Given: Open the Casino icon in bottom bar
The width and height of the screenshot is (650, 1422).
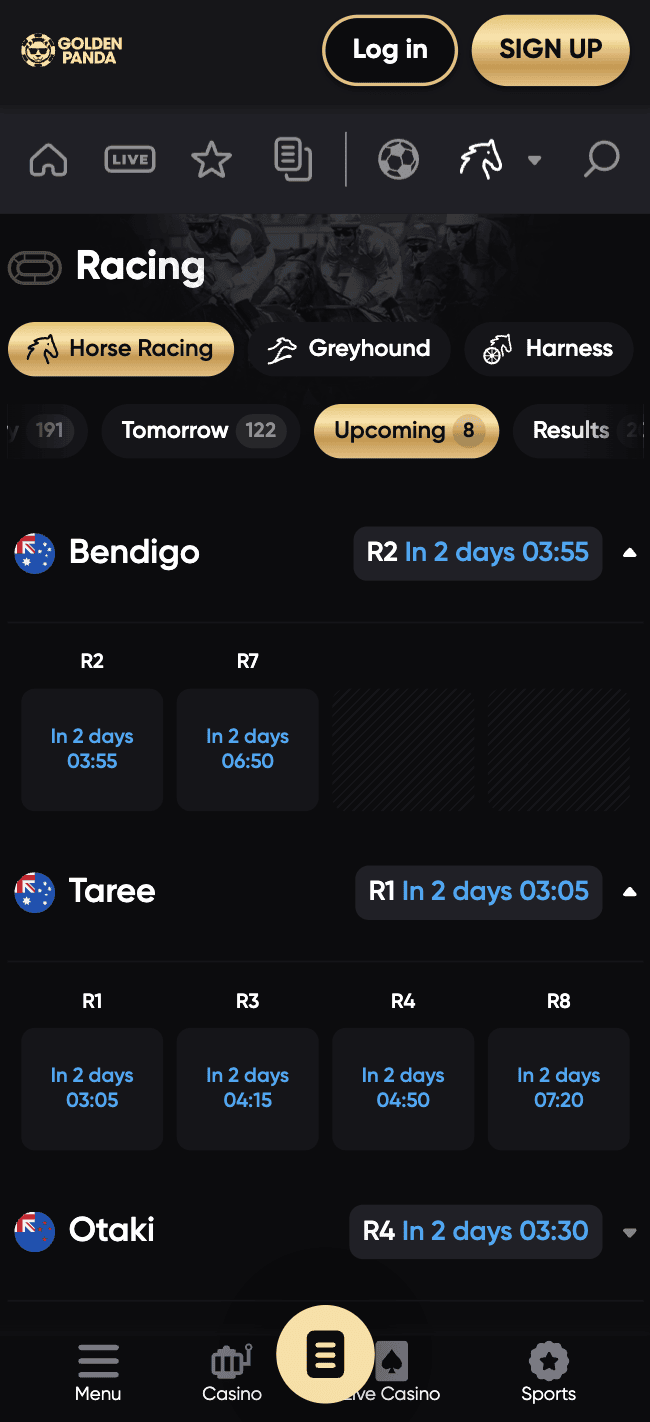Looking at the screenshot, I should click(x=232, y=1373).
